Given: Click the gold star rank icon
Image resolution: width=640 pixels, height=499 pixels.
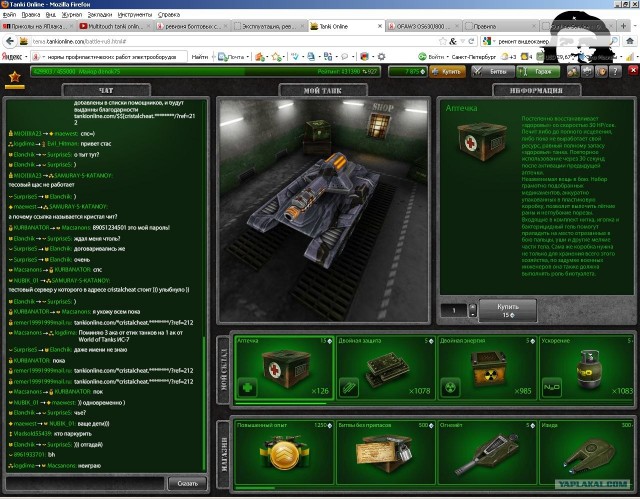Looking at the screenshot, I should click(15, 77).
